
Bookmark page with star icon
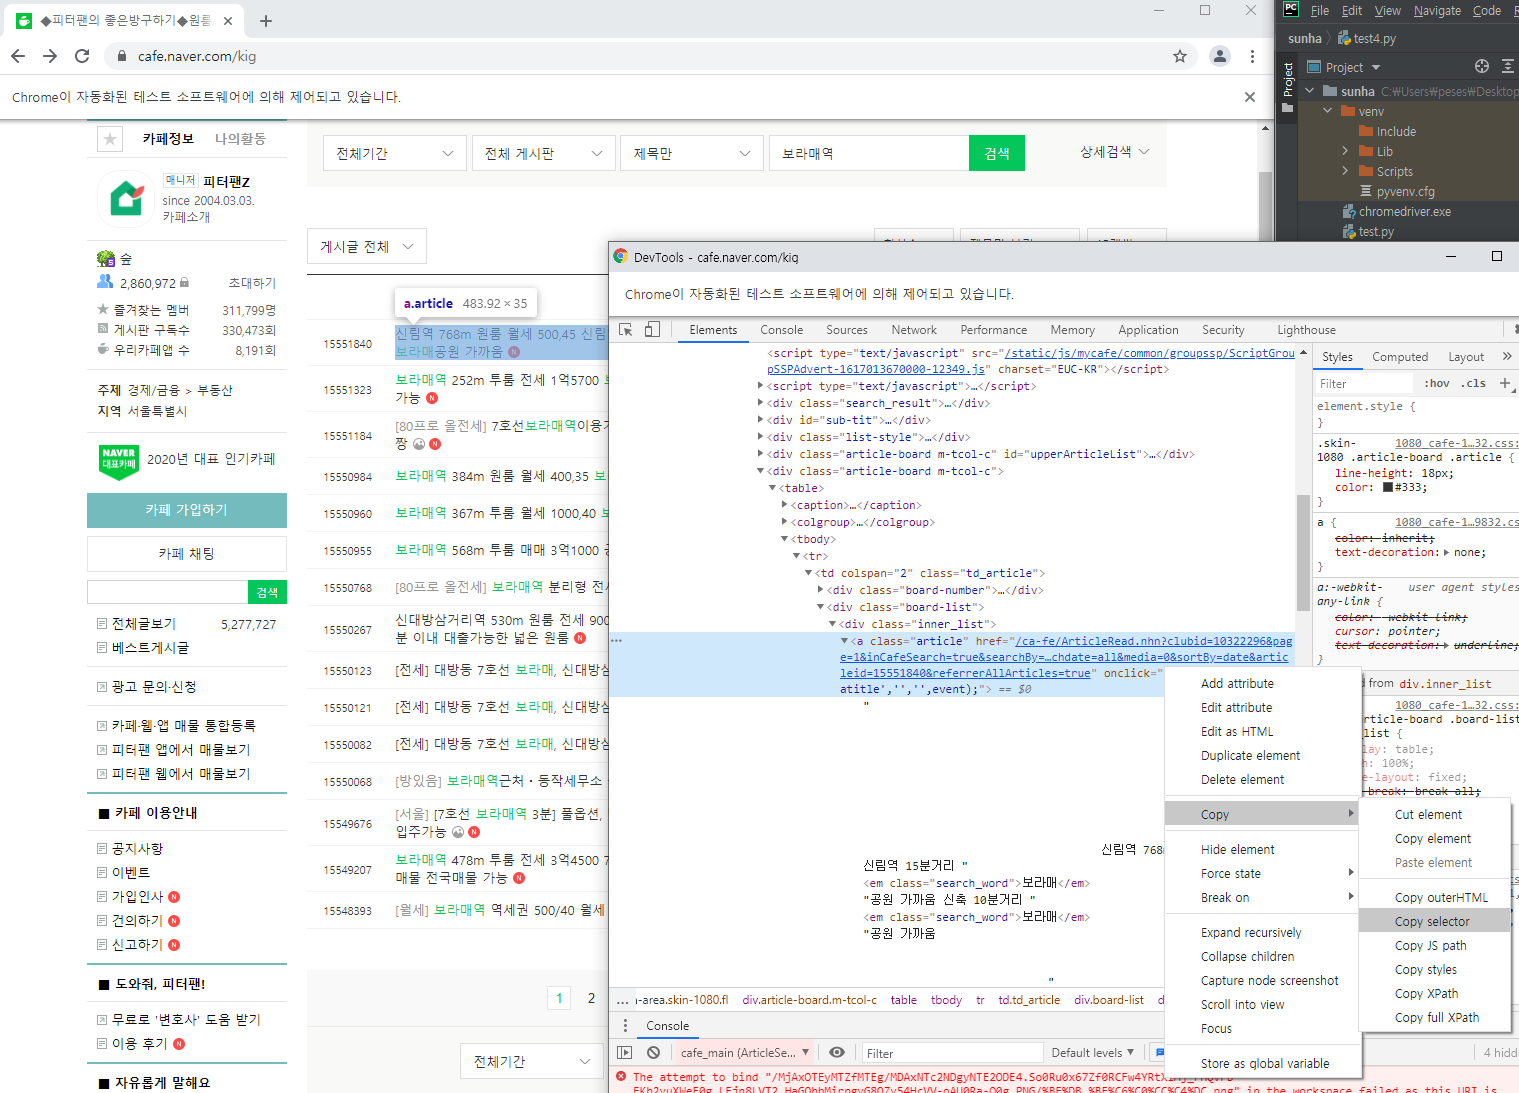(1180, 56)
